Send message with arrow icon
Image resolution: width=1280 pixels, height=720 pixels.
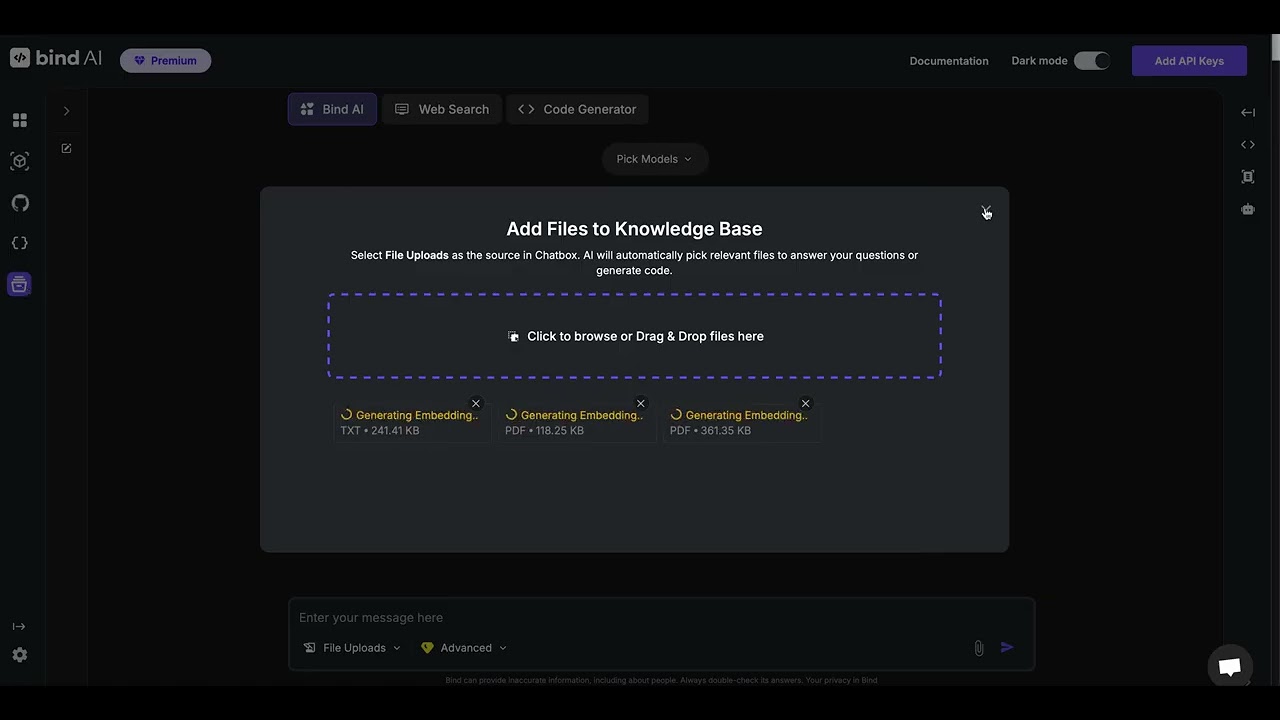[1007, 648]
